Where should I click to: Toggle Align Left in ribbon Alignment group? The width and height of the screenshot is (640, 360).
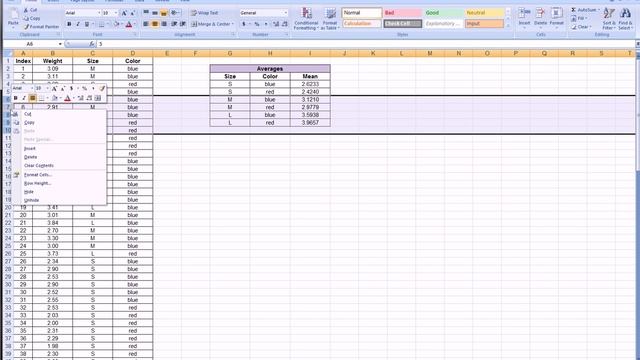coord(146,24)
